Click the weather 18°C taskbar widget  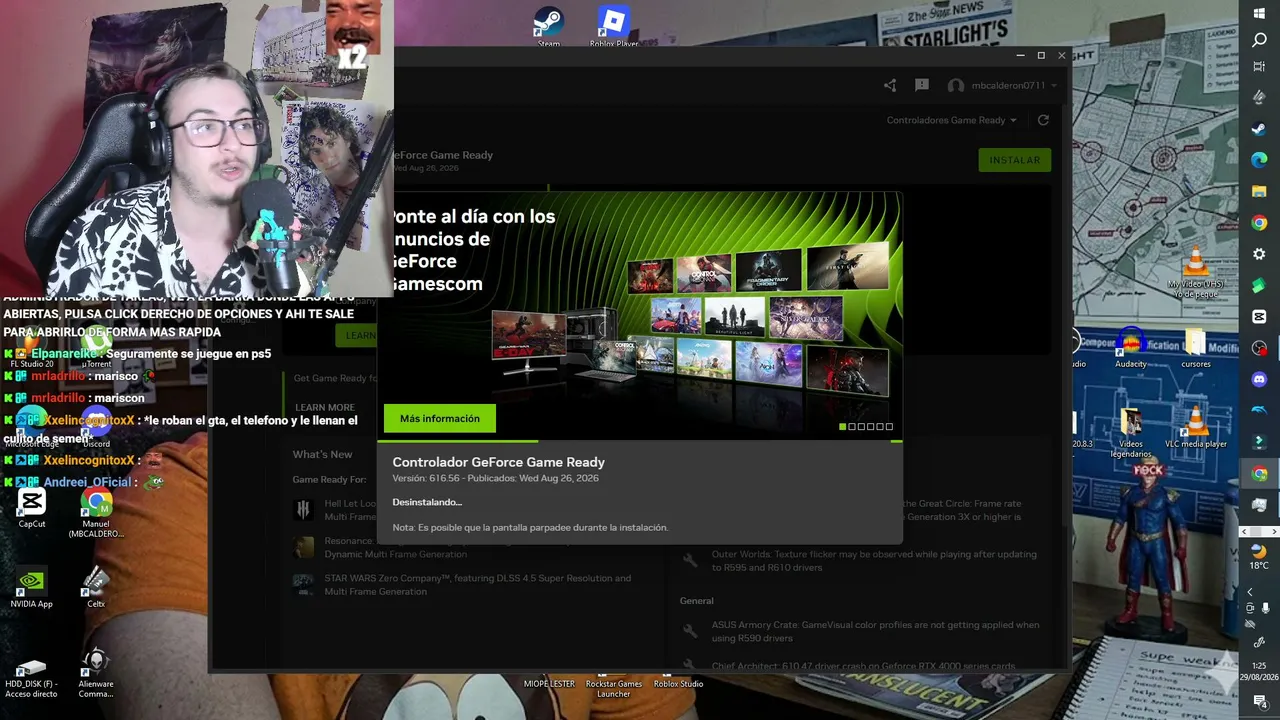1259,556
